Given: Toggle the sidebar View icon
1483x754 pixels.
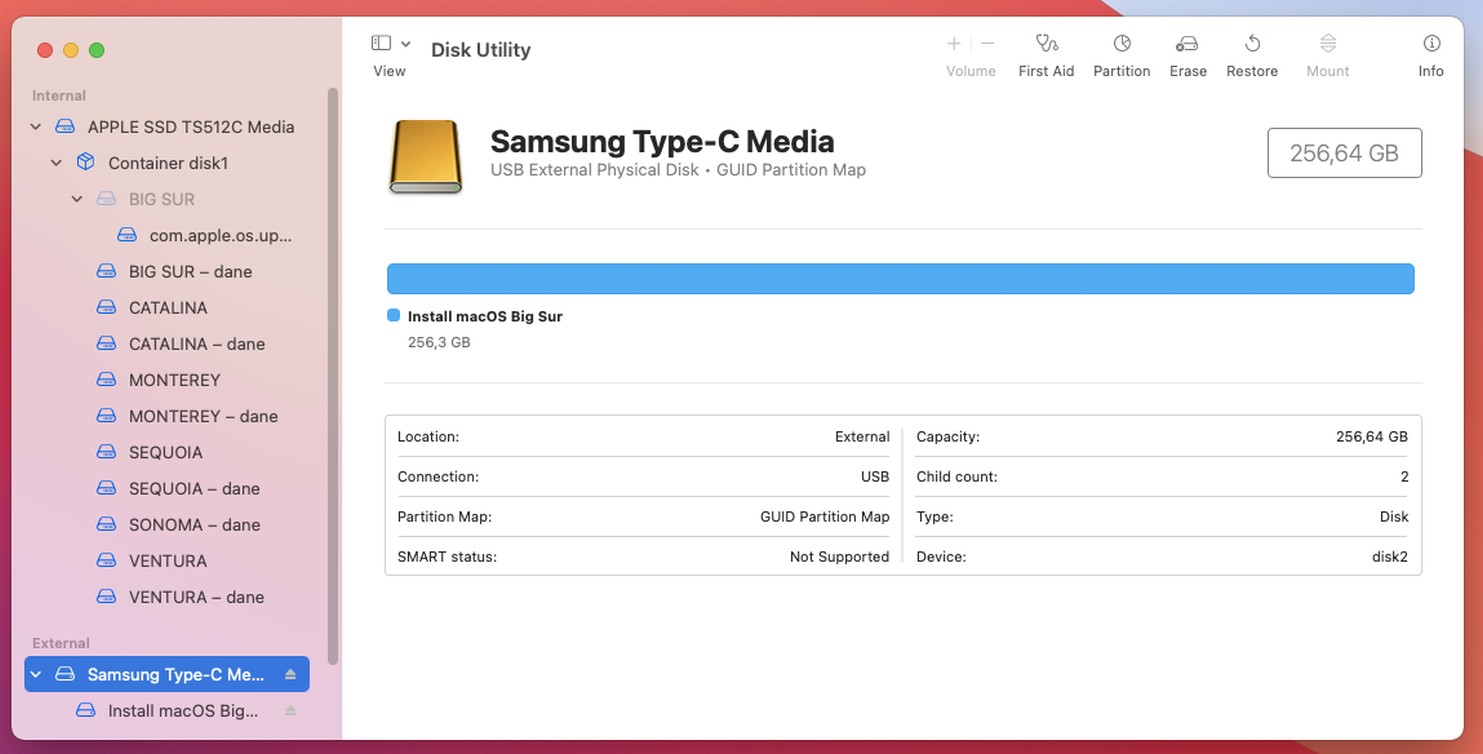Looking at the screenshot, I should pyautogui.click(x=381, y=43).
